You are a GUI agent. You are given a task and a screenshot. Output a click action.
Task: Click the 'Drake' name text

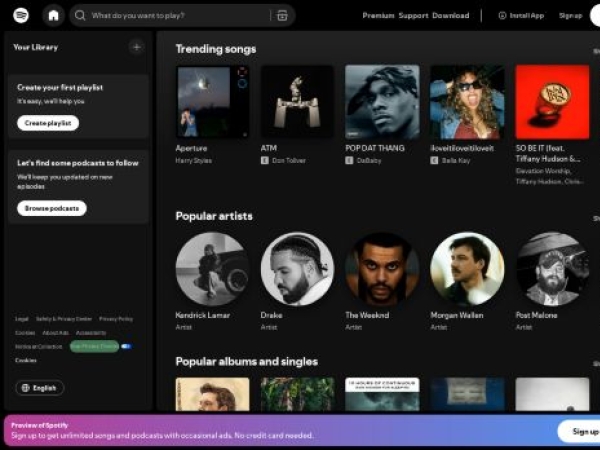[x=271, y=315]
